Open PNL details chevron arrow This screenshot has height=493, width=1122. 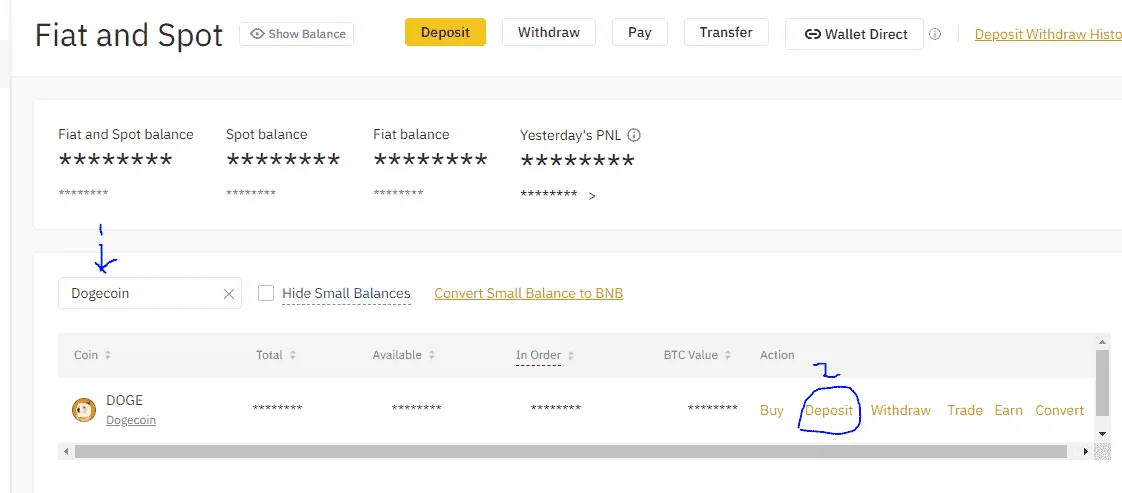pyautogui.click(x=592, y=195)
